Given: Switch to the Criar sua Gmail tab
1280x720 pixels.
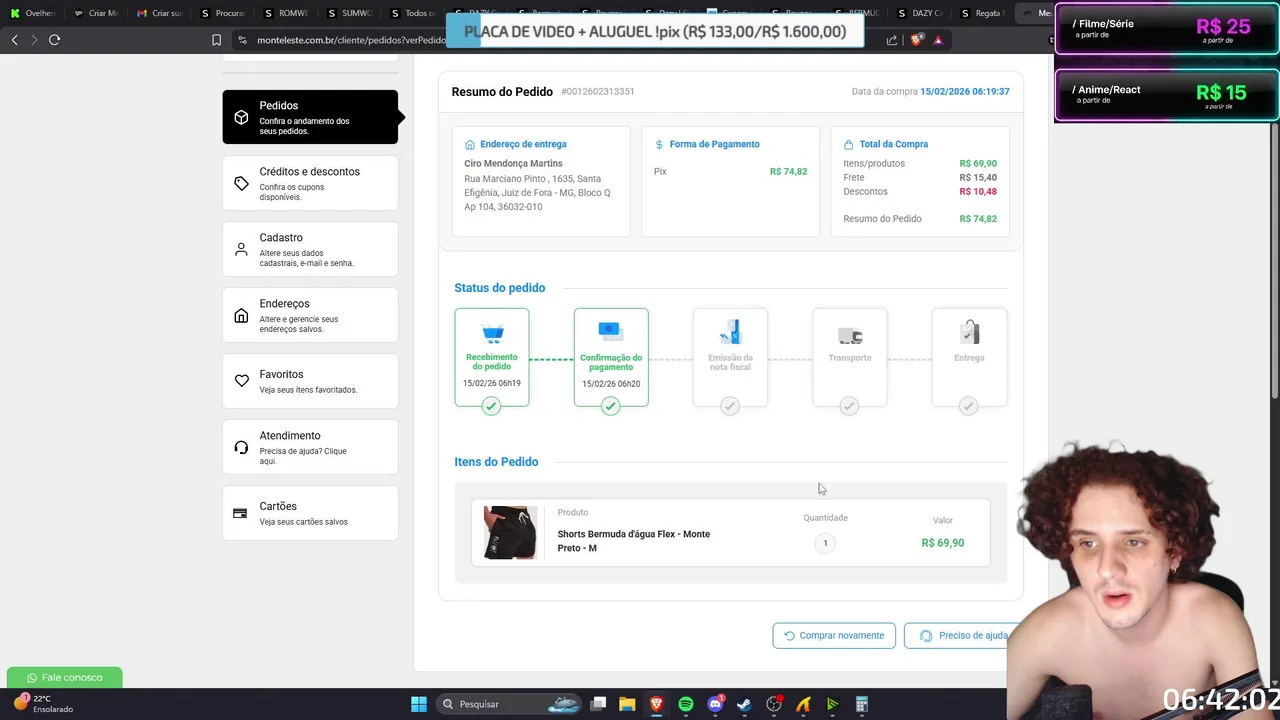Looking at the screenshot, I should coord(160,13).
